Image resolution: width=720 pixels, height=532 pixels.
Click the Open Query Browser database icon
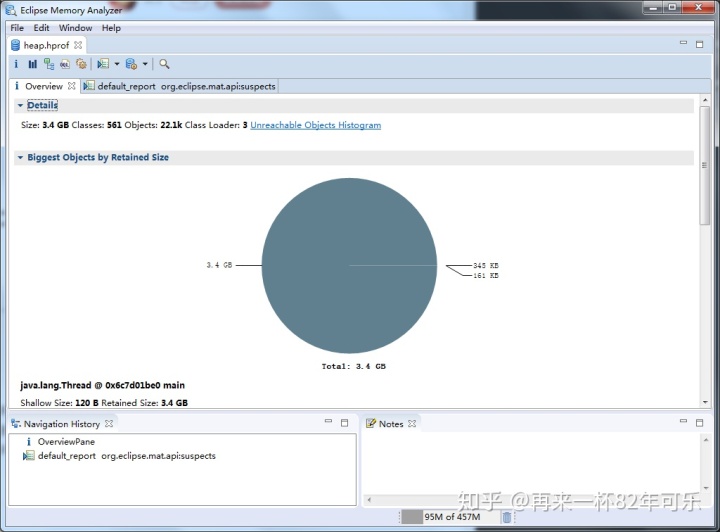131,64
